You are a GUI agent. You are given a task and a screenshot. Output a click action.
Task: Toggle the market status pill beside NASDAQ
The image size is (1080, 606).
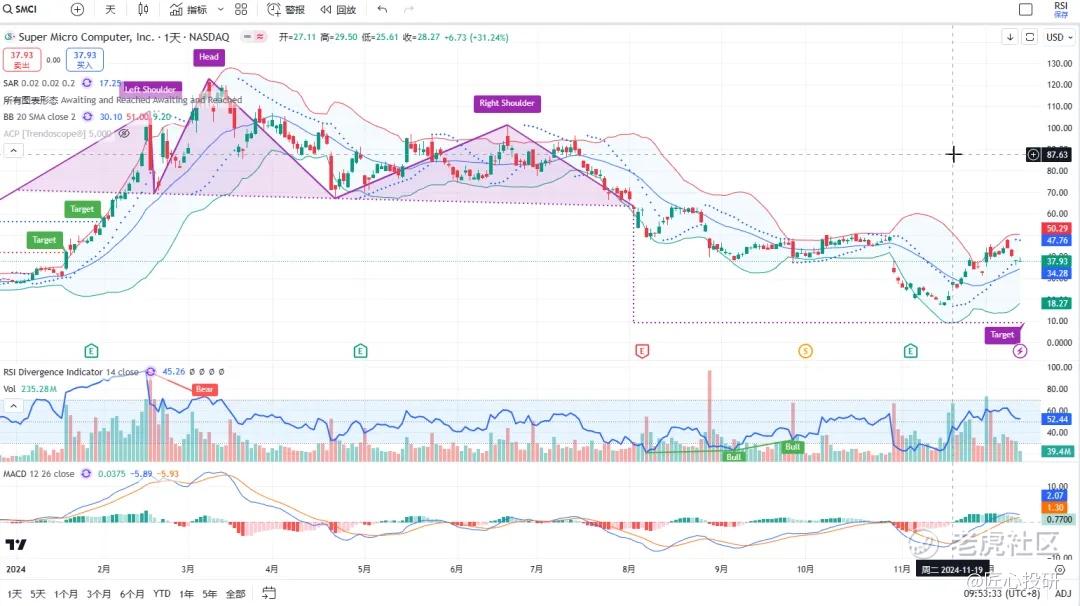point(253,37)
